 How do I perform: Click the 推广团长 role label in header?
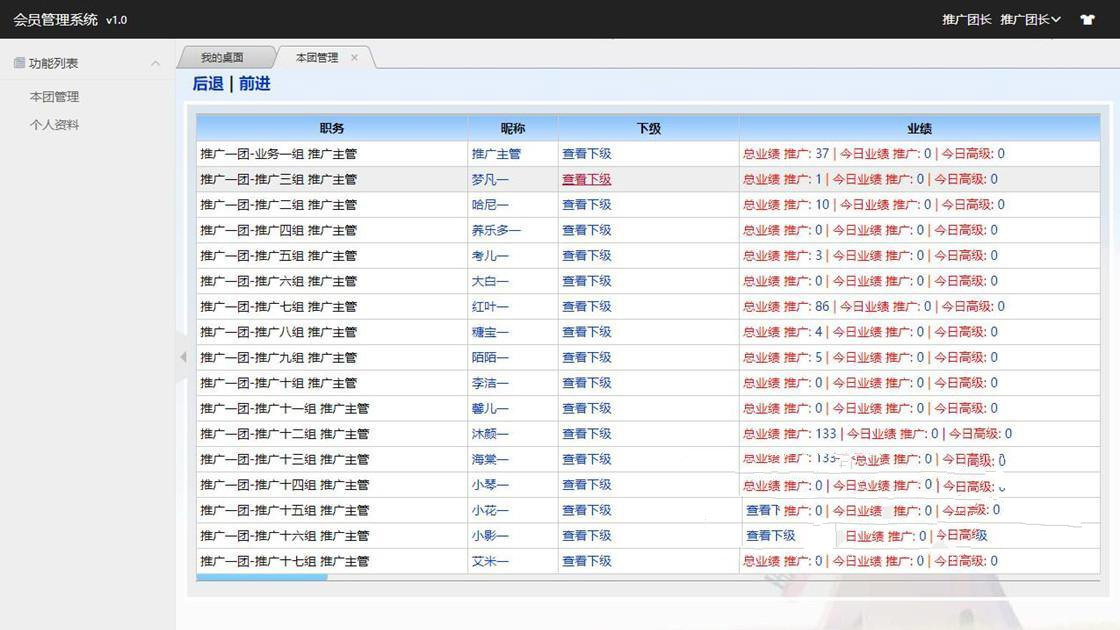966,19
